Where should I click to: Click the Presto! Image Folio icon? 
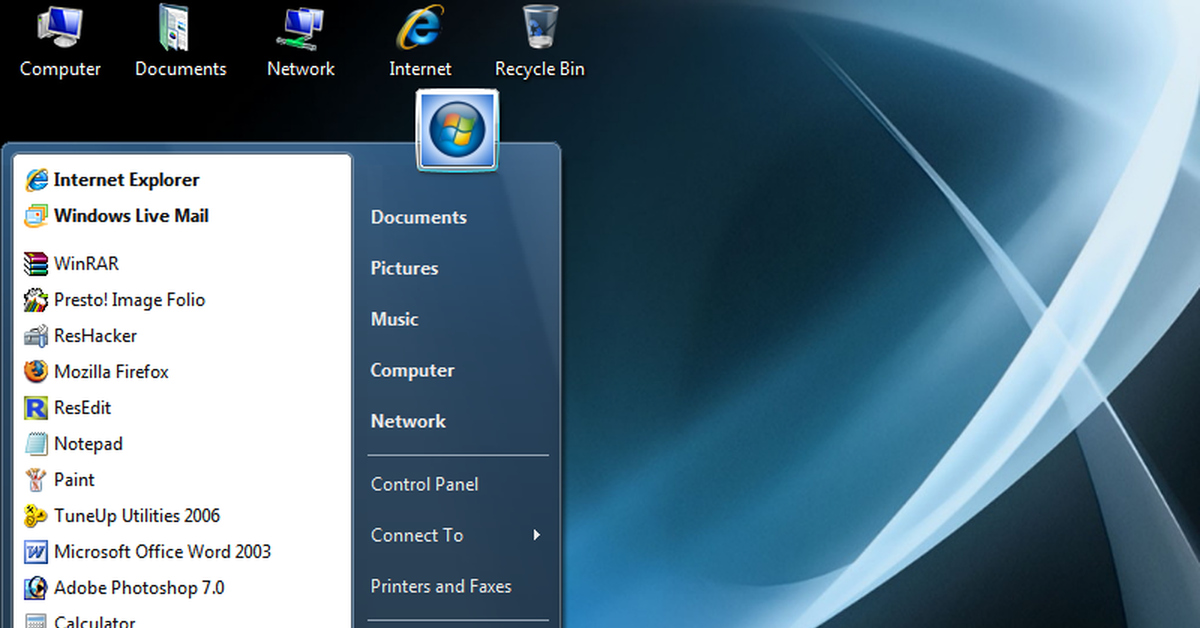(x=37, y=300)
